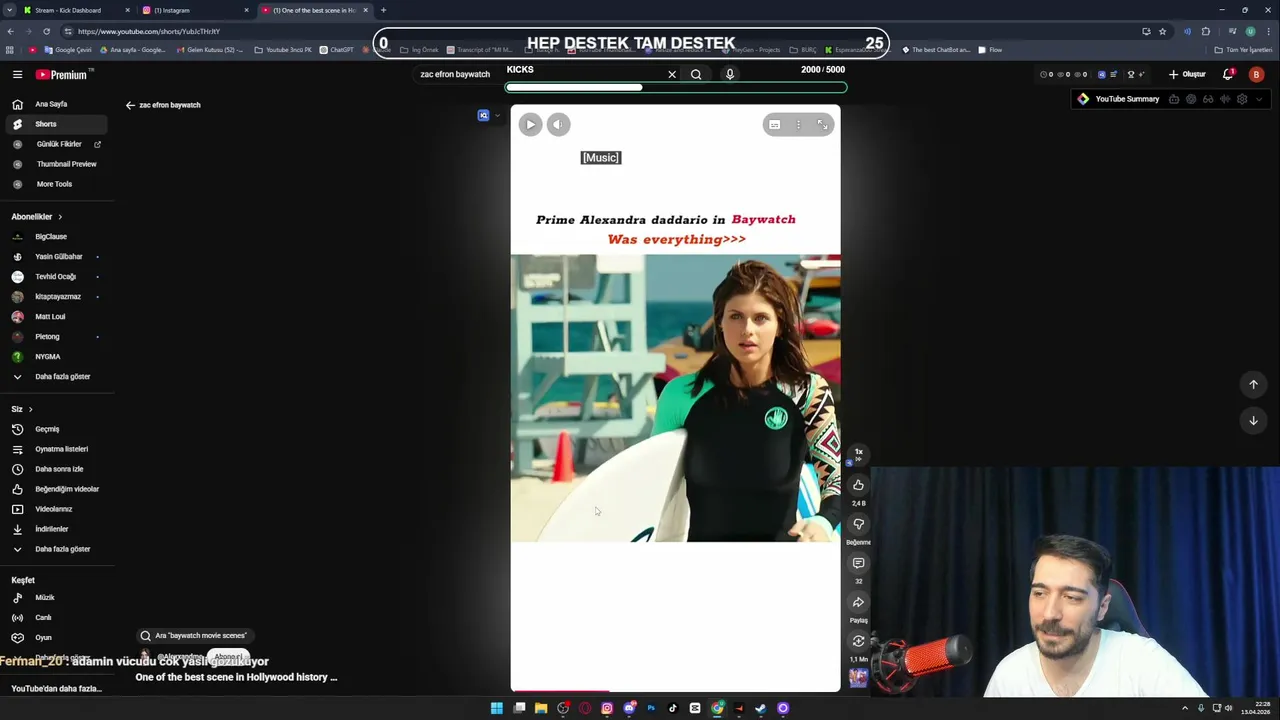
Task: Open the account avatar B menu
Action: coord(1256,74)
